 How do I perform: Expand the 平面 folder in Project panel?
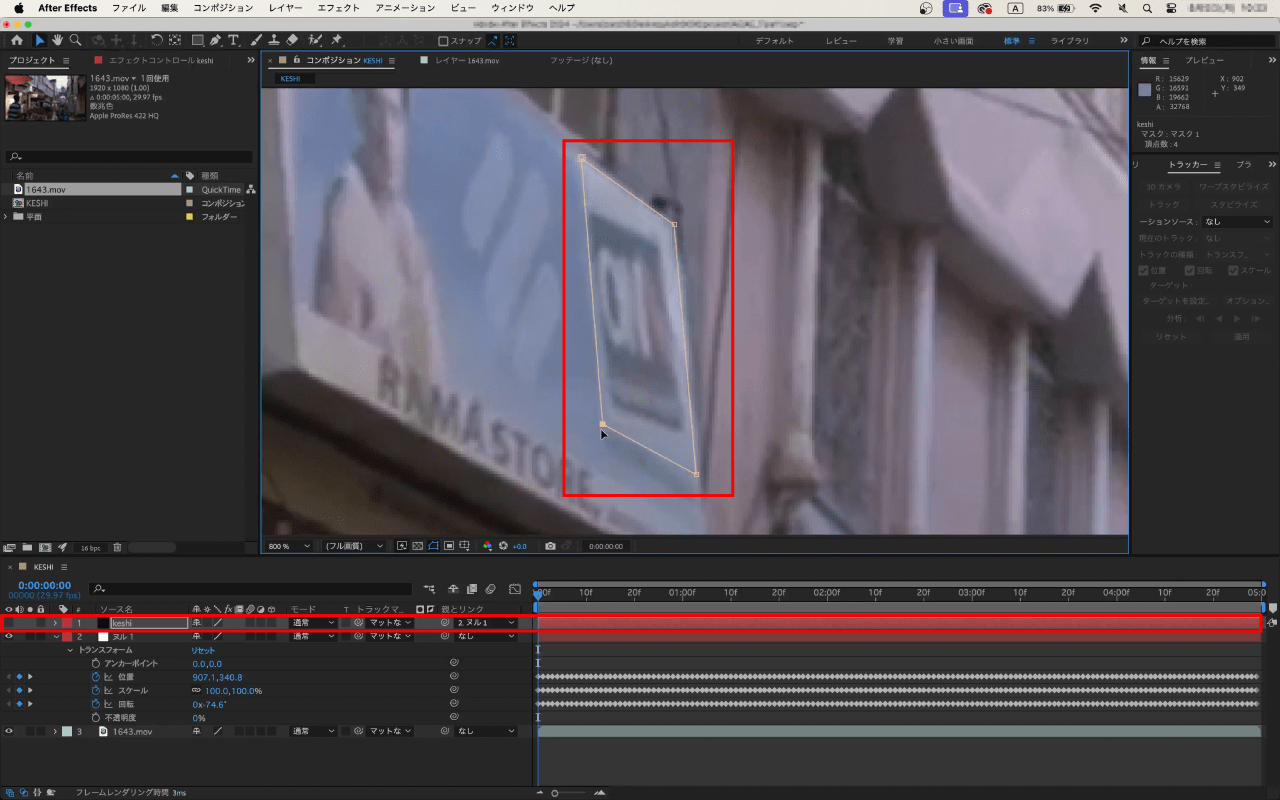6,216
